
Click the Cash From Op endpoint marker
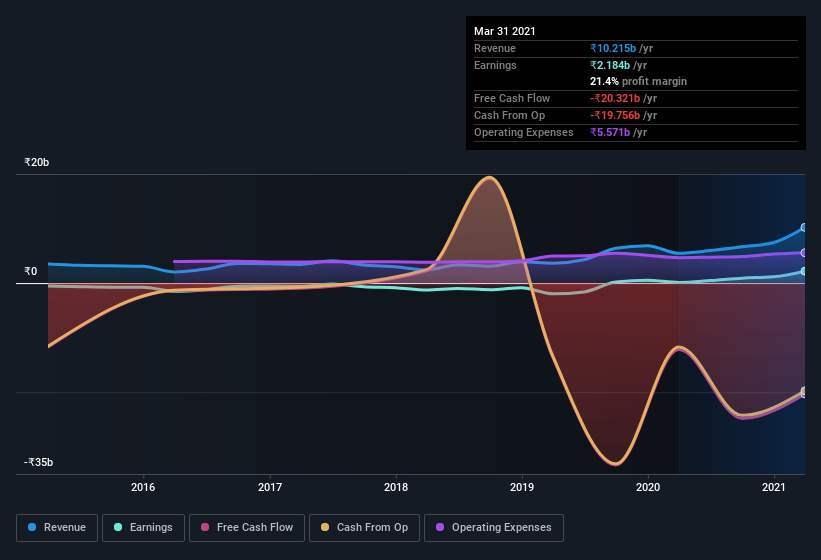coord(804,391)
